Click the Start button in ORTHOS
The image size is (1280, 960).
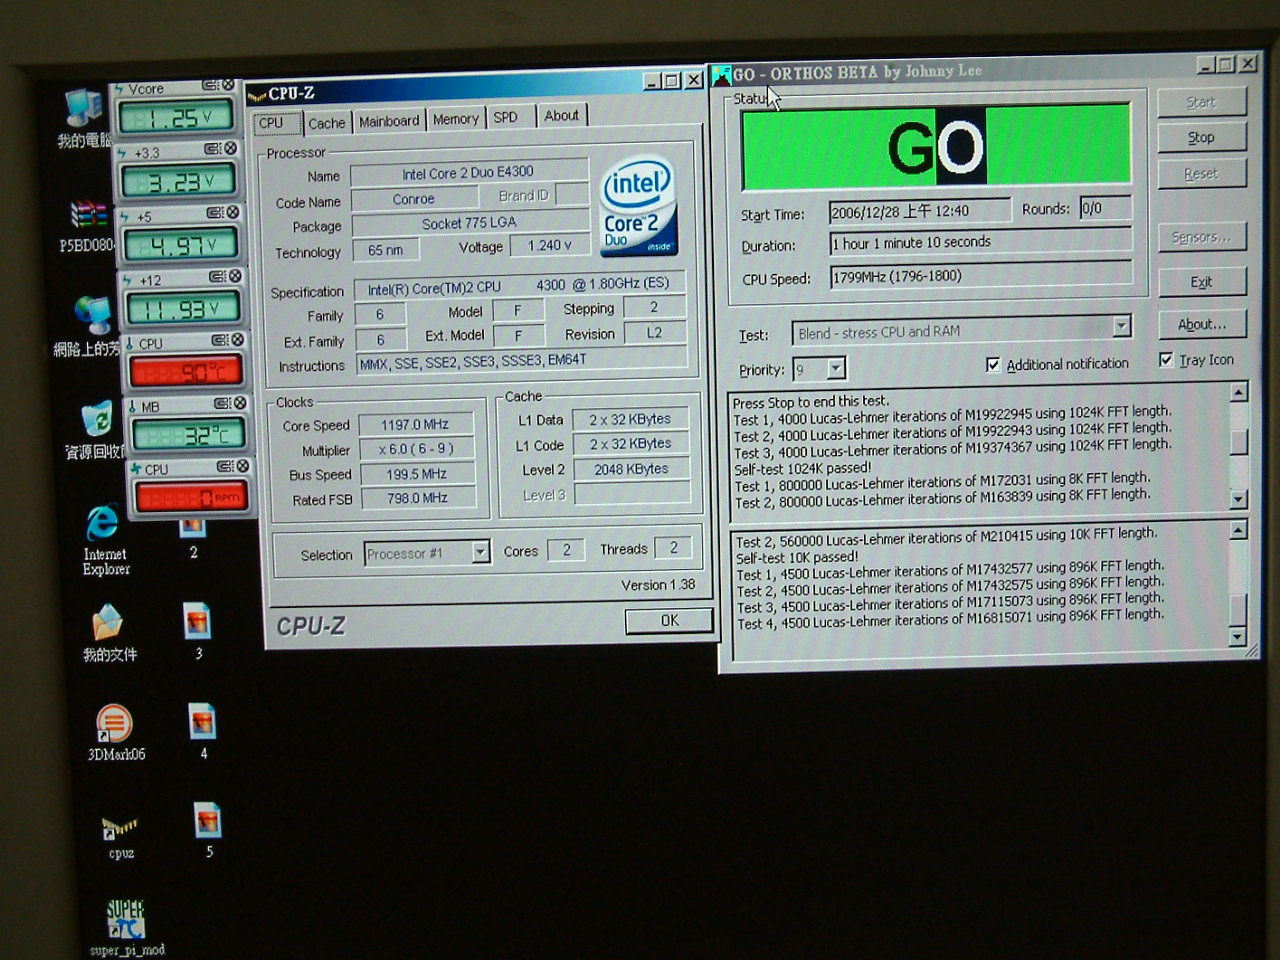pyautogui.click(x=1200, y=102)
